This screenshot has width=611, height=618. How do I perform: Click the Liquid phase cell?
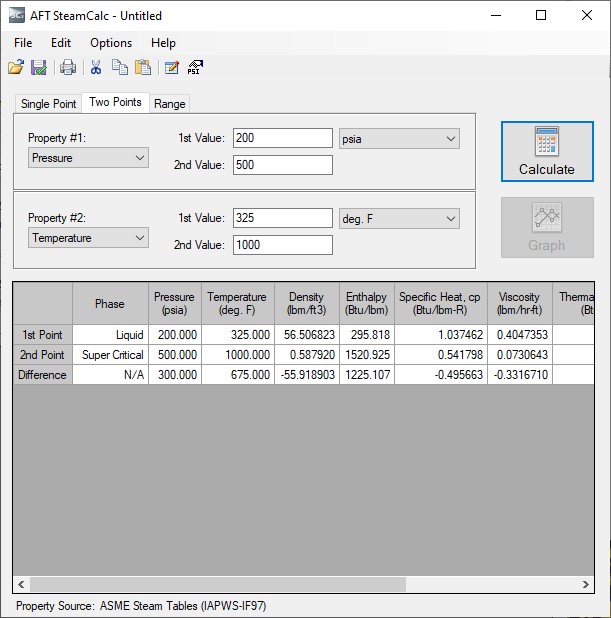point(110,335)
